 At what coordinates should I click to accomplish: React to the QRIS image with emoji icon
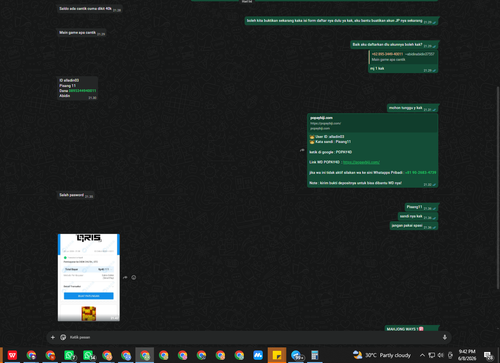pyautogui.click(x=134, y=277)
